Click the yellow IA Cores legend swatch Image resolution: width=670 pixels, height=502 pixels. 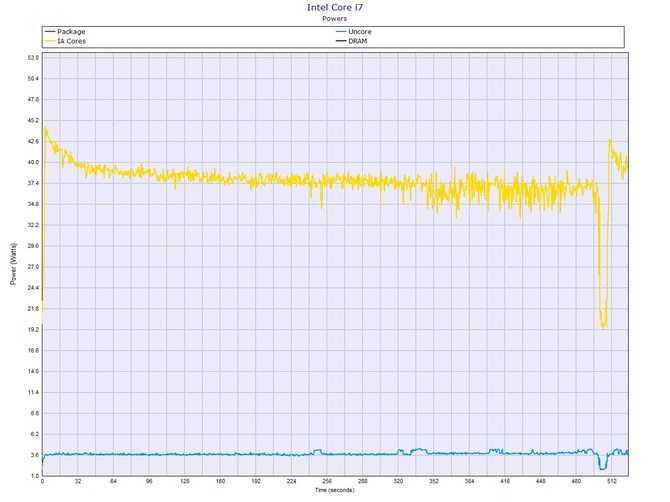point(50,41)
